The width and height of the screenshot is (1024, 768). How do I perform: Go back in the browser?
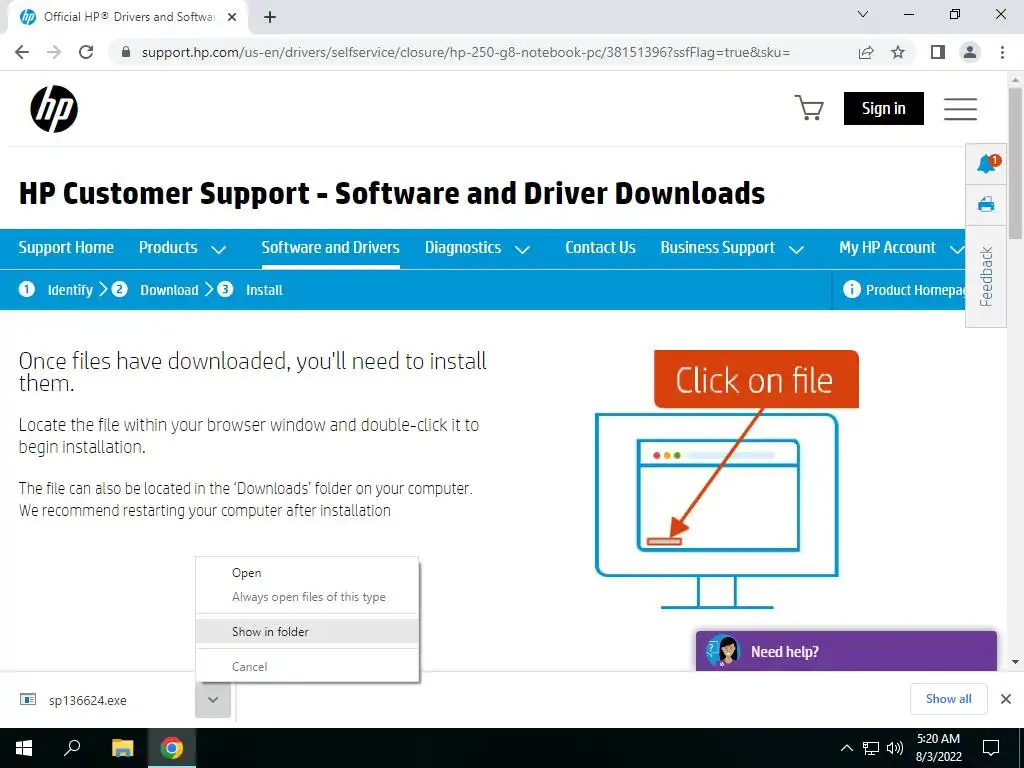point(22,52)
